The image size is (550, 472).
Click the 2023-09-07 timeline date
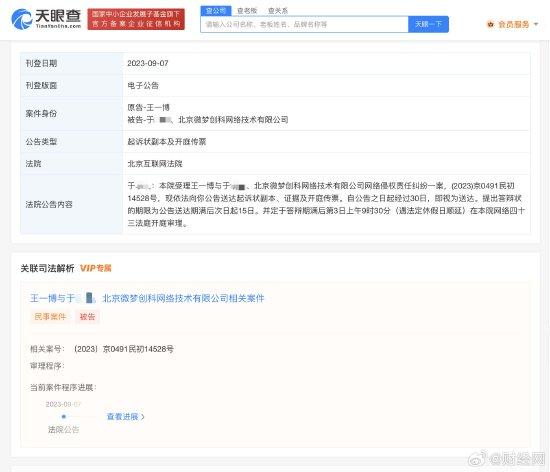[x=63, y=404]
